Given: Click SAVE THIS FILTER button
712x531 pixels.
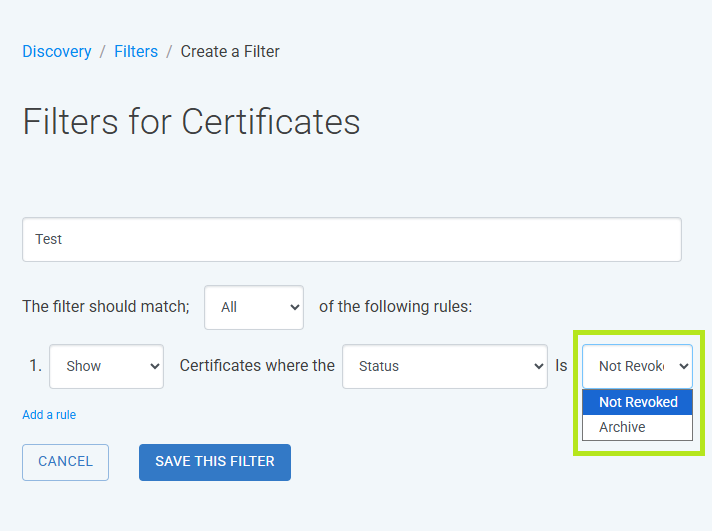Looking at the screenshot, I should pyautogui.click(x=215, y=462).
